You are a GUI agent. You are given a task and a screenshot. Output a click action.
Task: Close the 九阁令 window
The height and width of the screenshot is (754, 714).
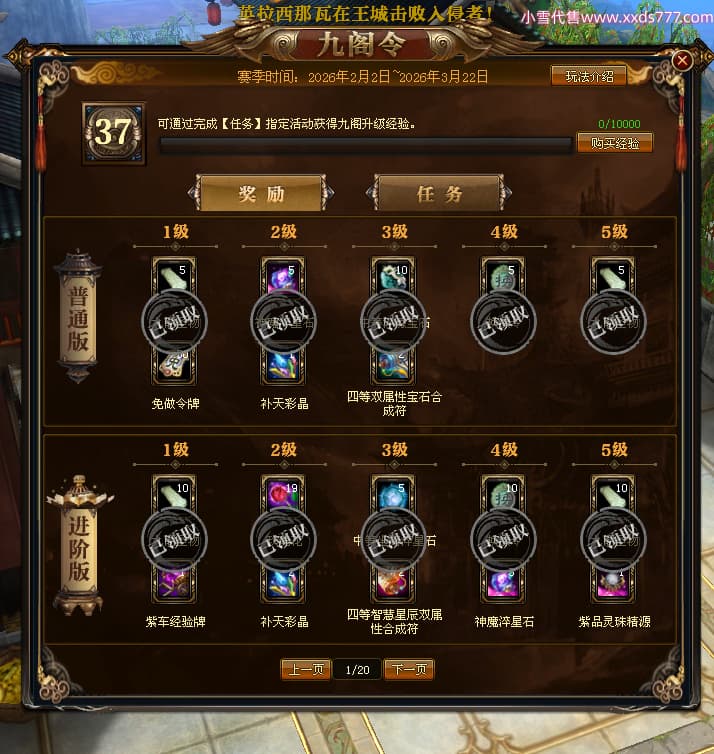click(682, 61)
